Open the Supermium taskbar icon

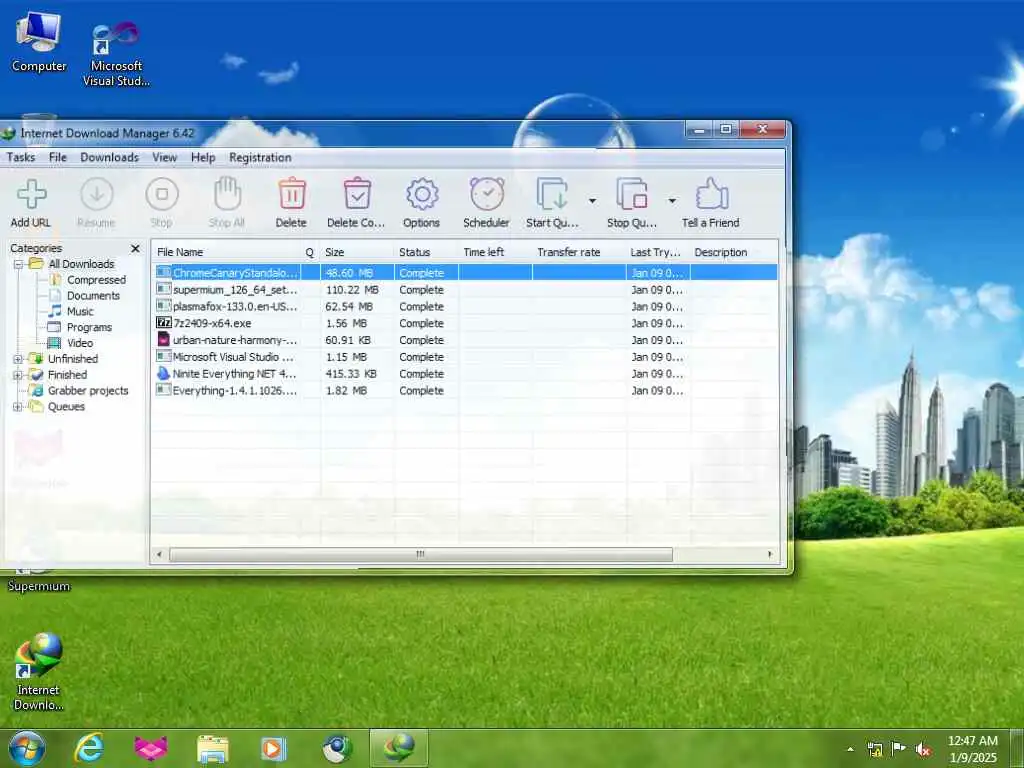337,749
